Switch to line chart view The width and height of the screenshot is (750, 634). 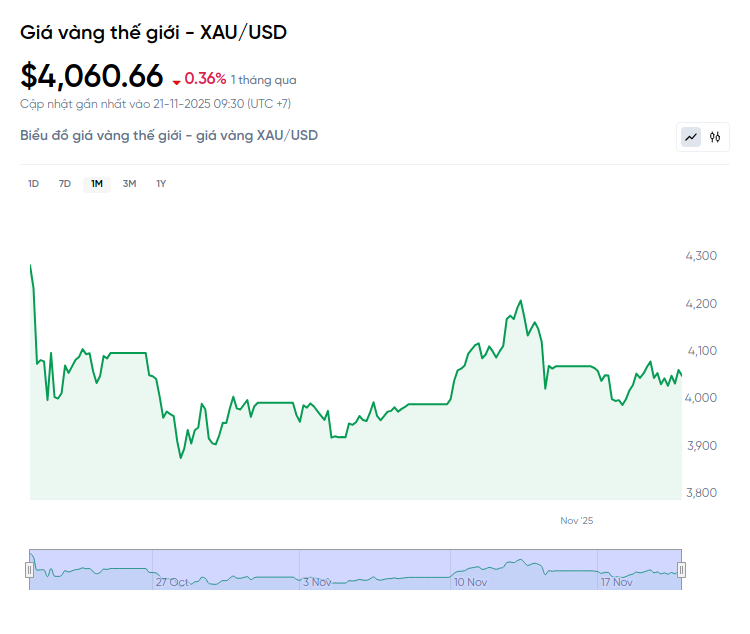(691, 137)
